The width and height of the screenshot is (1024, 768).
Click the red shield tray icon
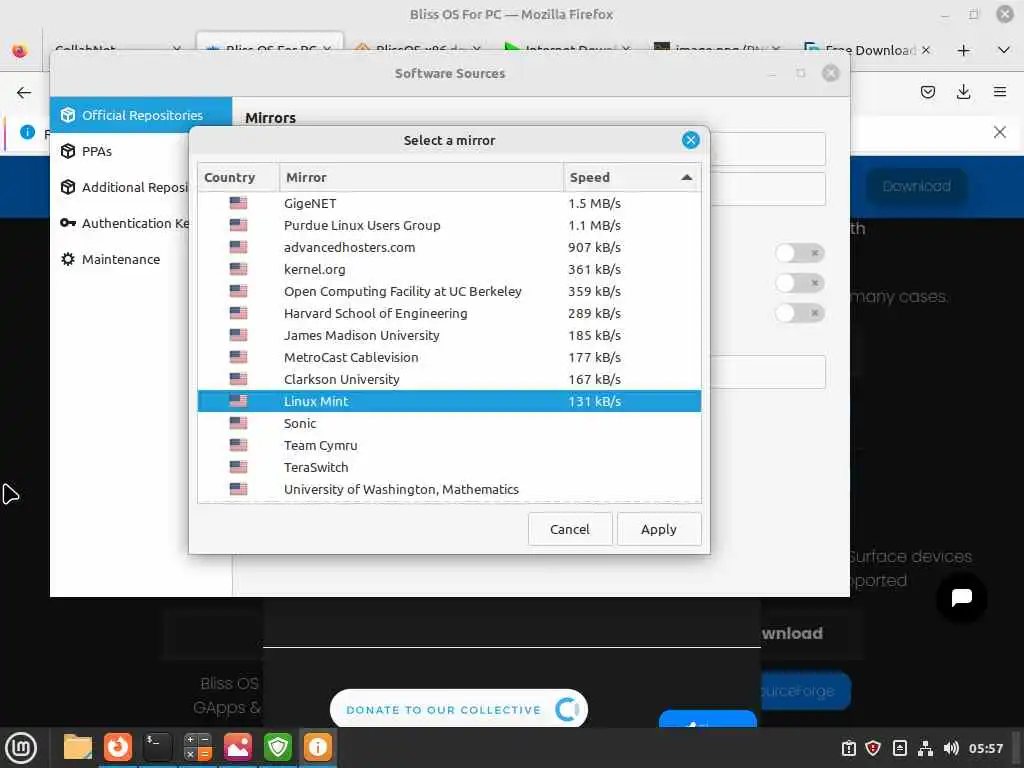click(873, 748)
